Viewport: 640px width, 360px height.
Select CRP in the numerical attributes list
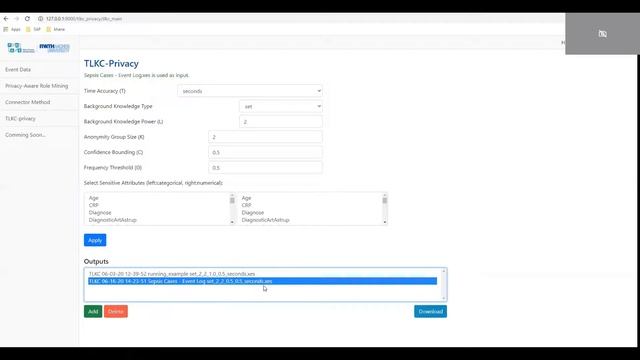[310, 205]
